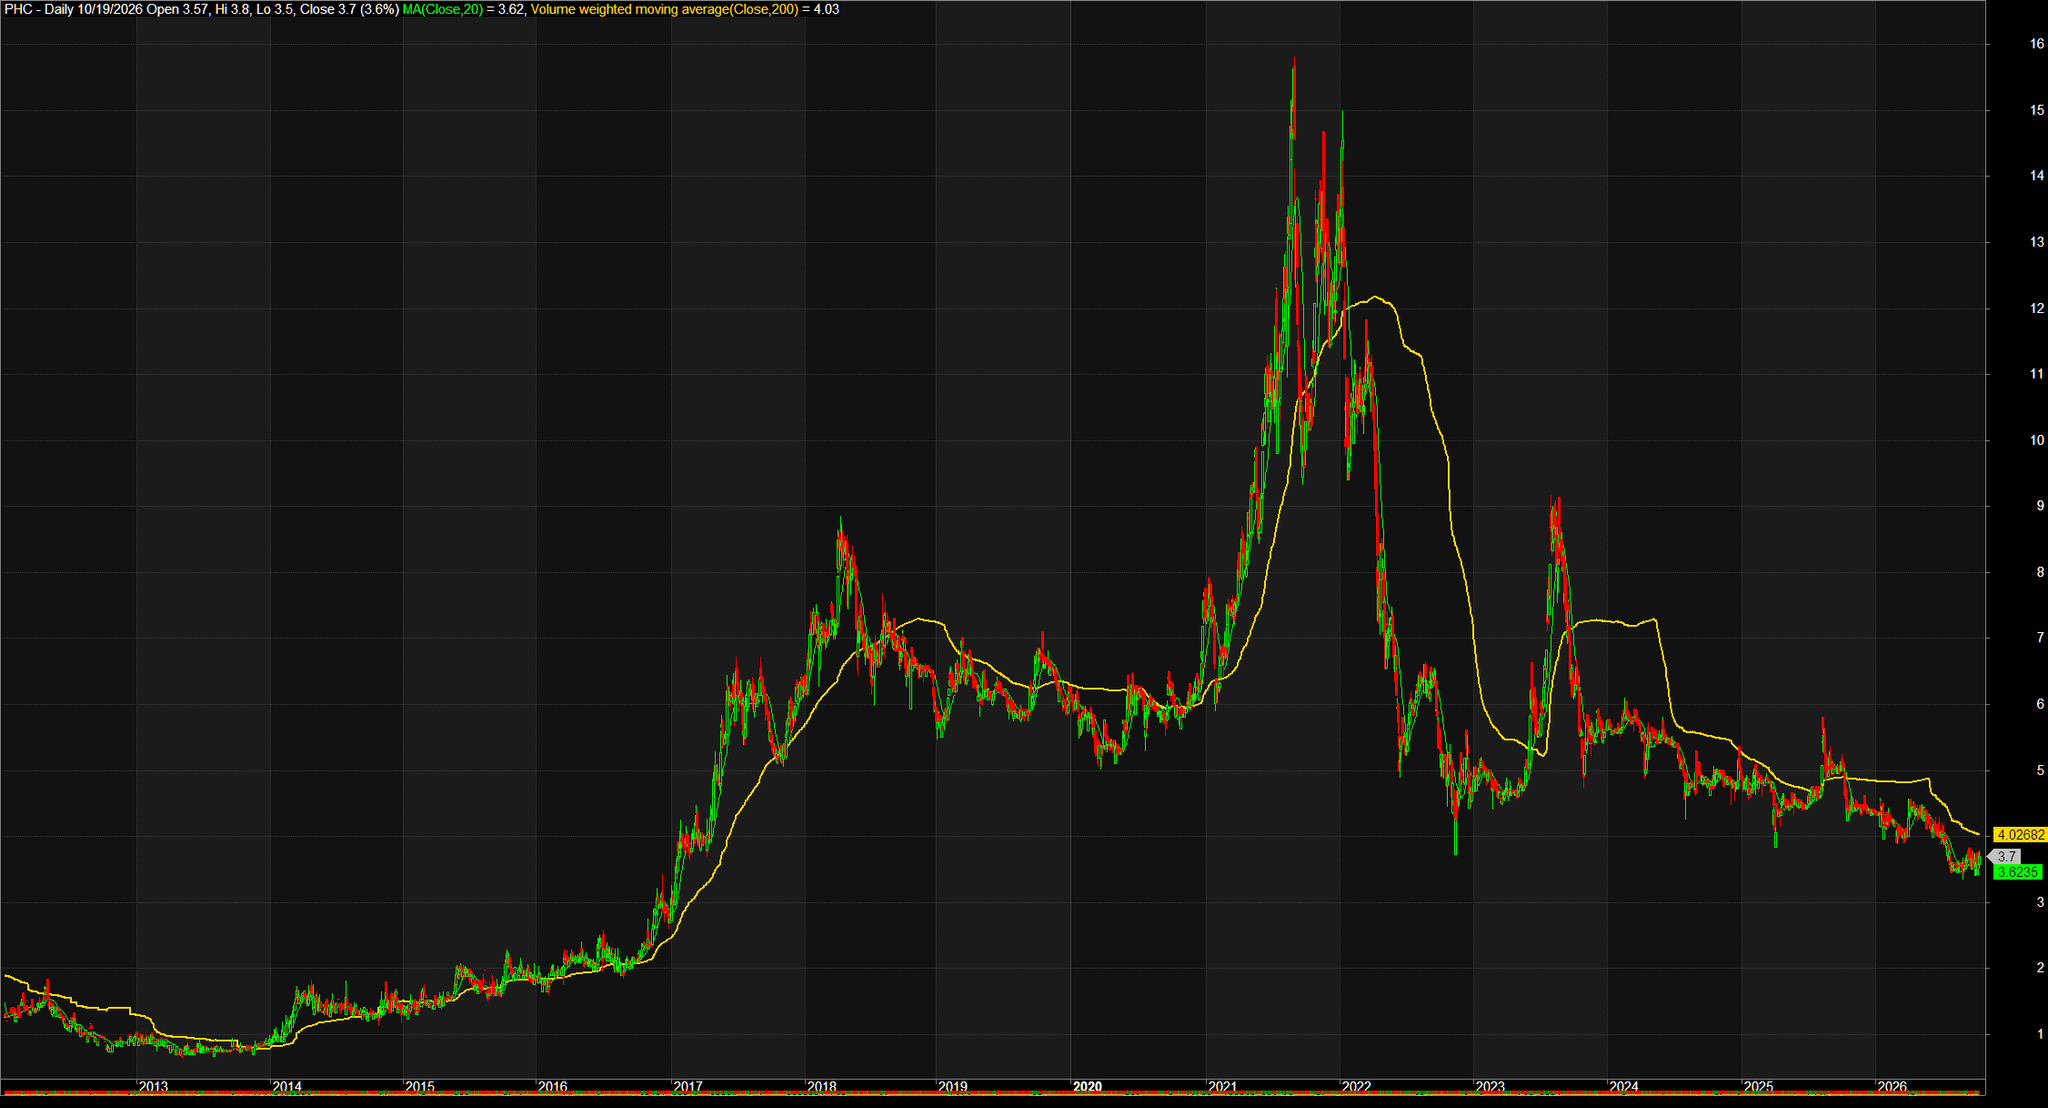Select the 2026 year label

(1891, 1086)
